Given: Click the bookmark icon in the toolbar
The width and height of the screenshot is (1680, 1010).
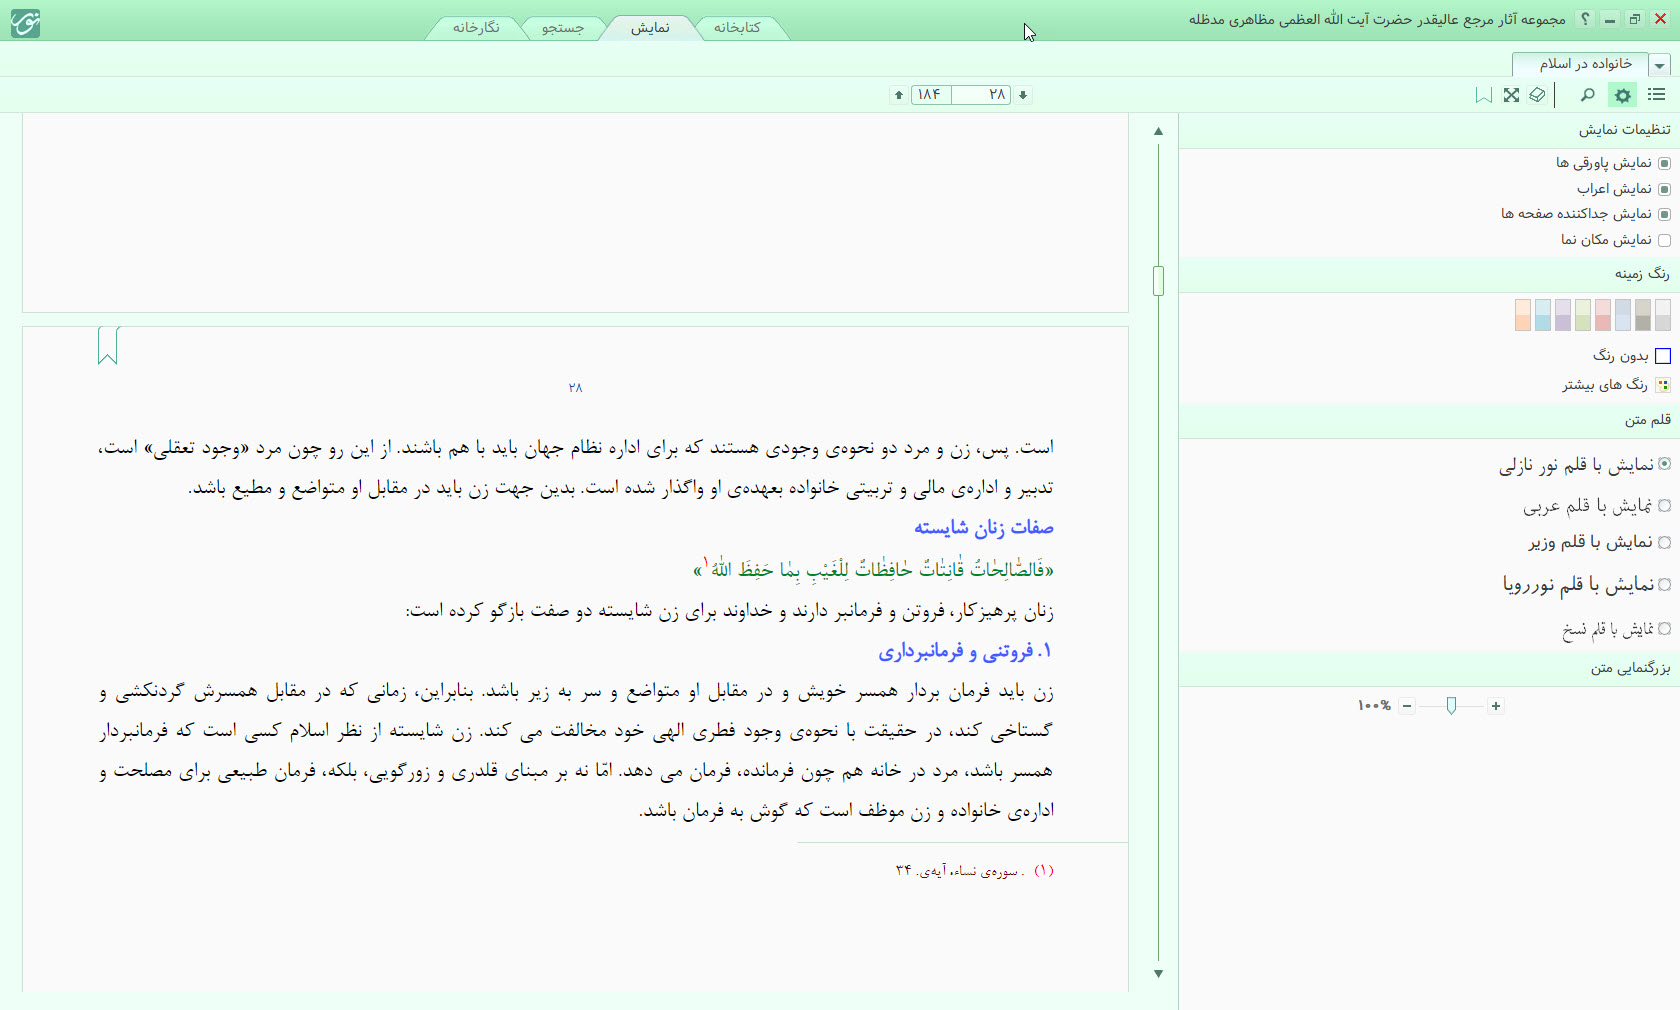Looking at the screenshot, I should coord(1484,95).
